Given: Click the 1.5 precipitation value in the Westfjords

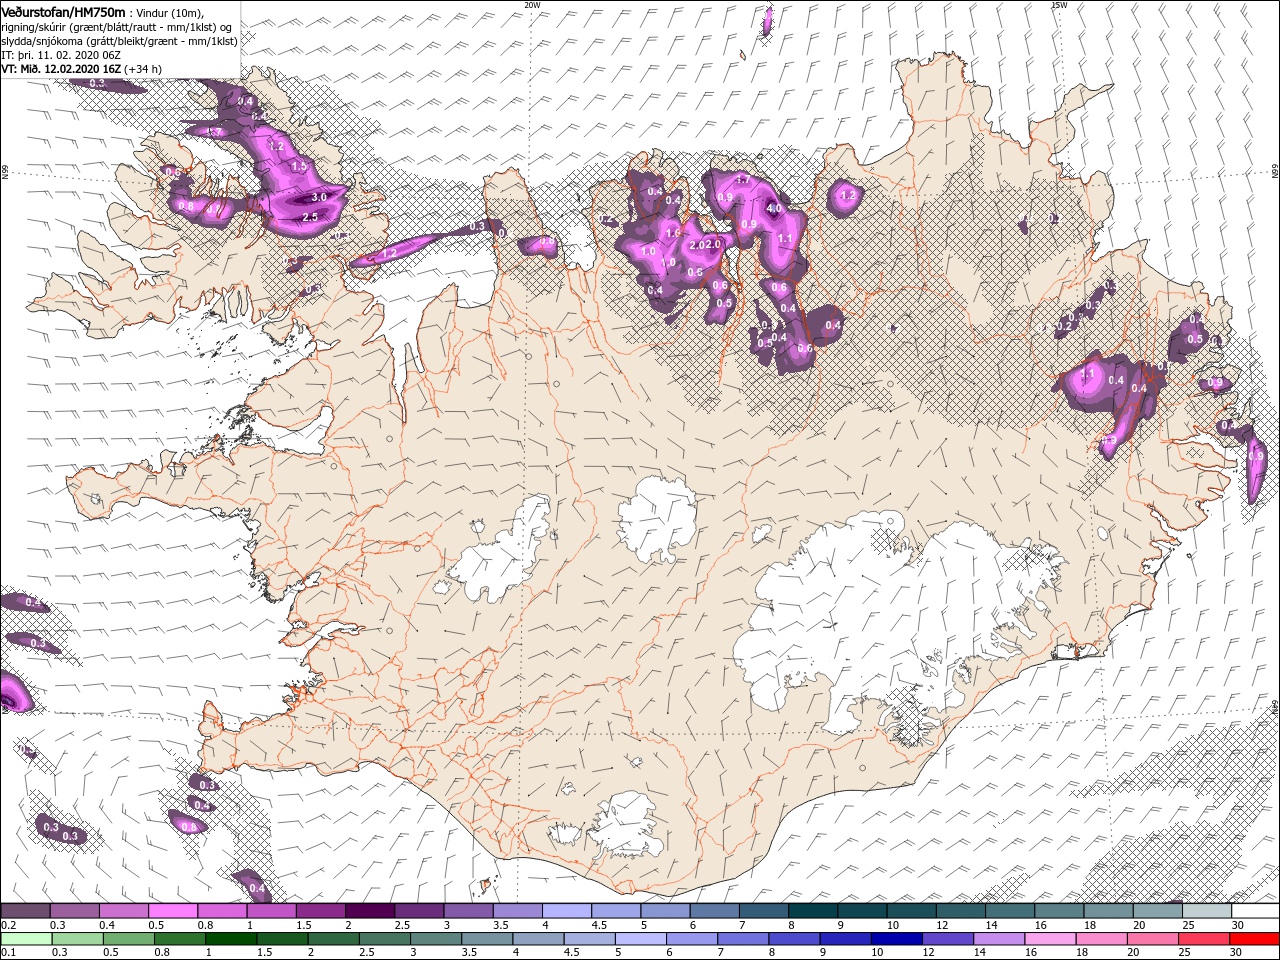Looking at the screenshot, I should point(299,167).
